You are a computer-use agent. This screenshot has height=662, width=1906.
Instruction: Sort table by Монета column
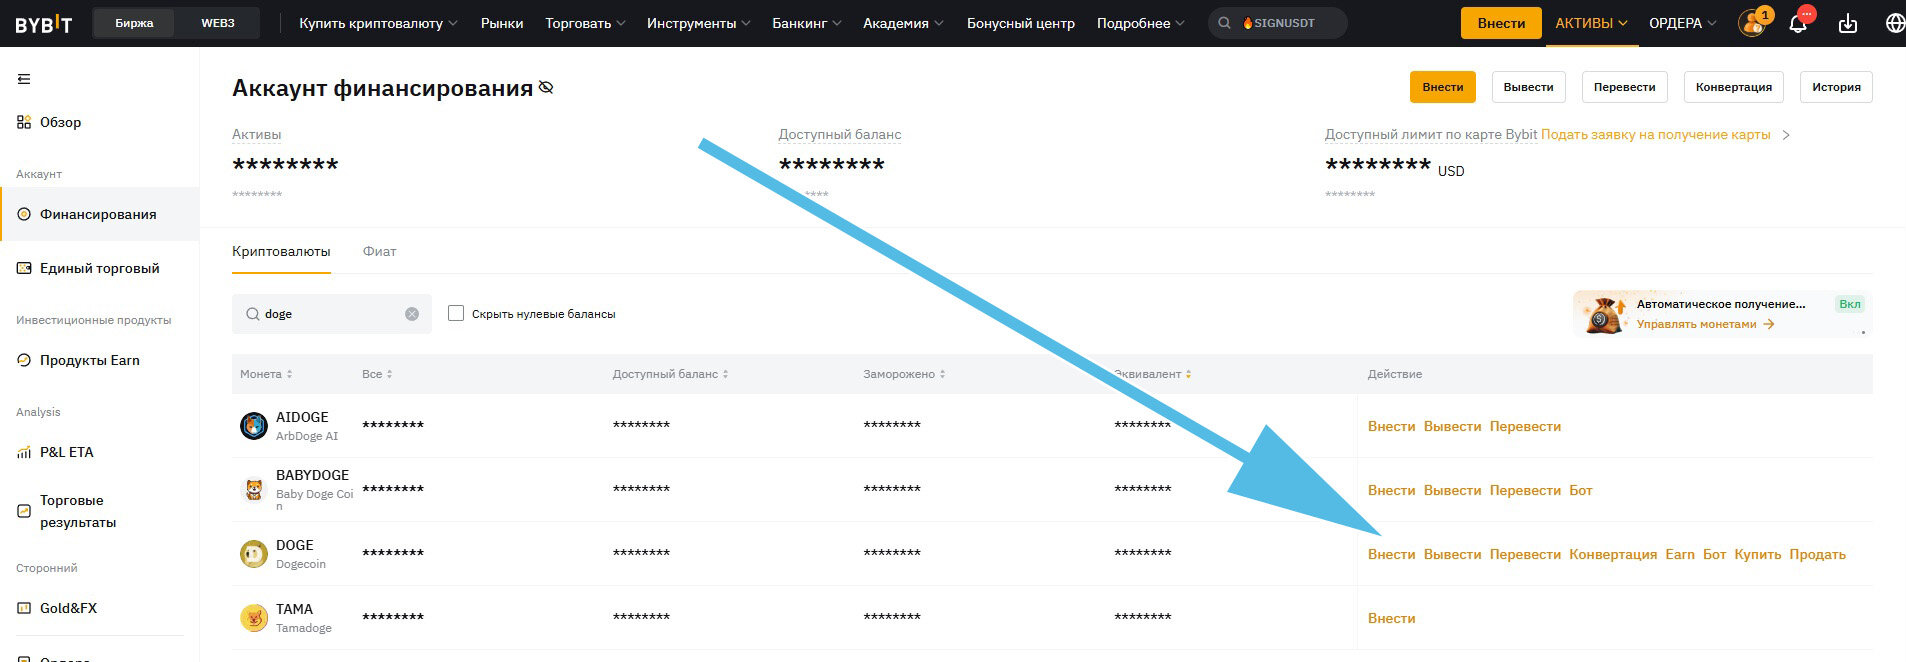(266, 374)
